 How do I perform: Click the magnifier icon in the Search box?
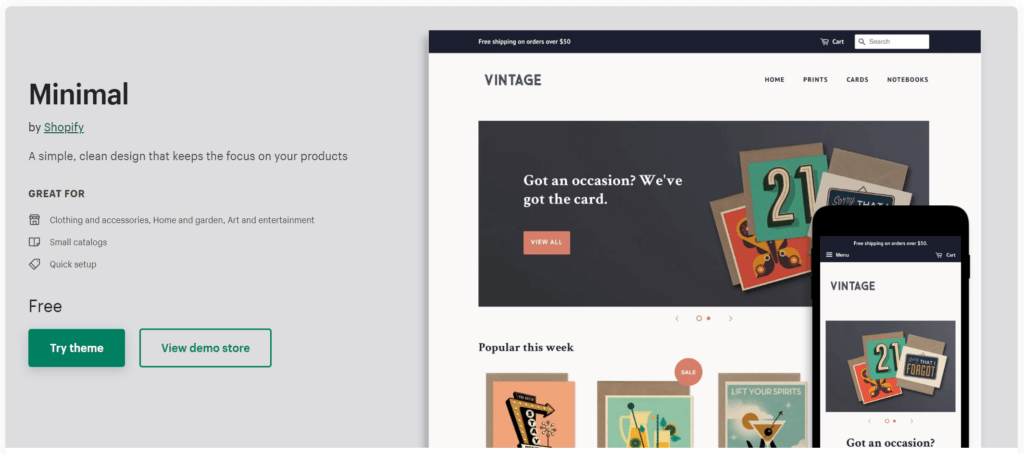tap(862, 42)
